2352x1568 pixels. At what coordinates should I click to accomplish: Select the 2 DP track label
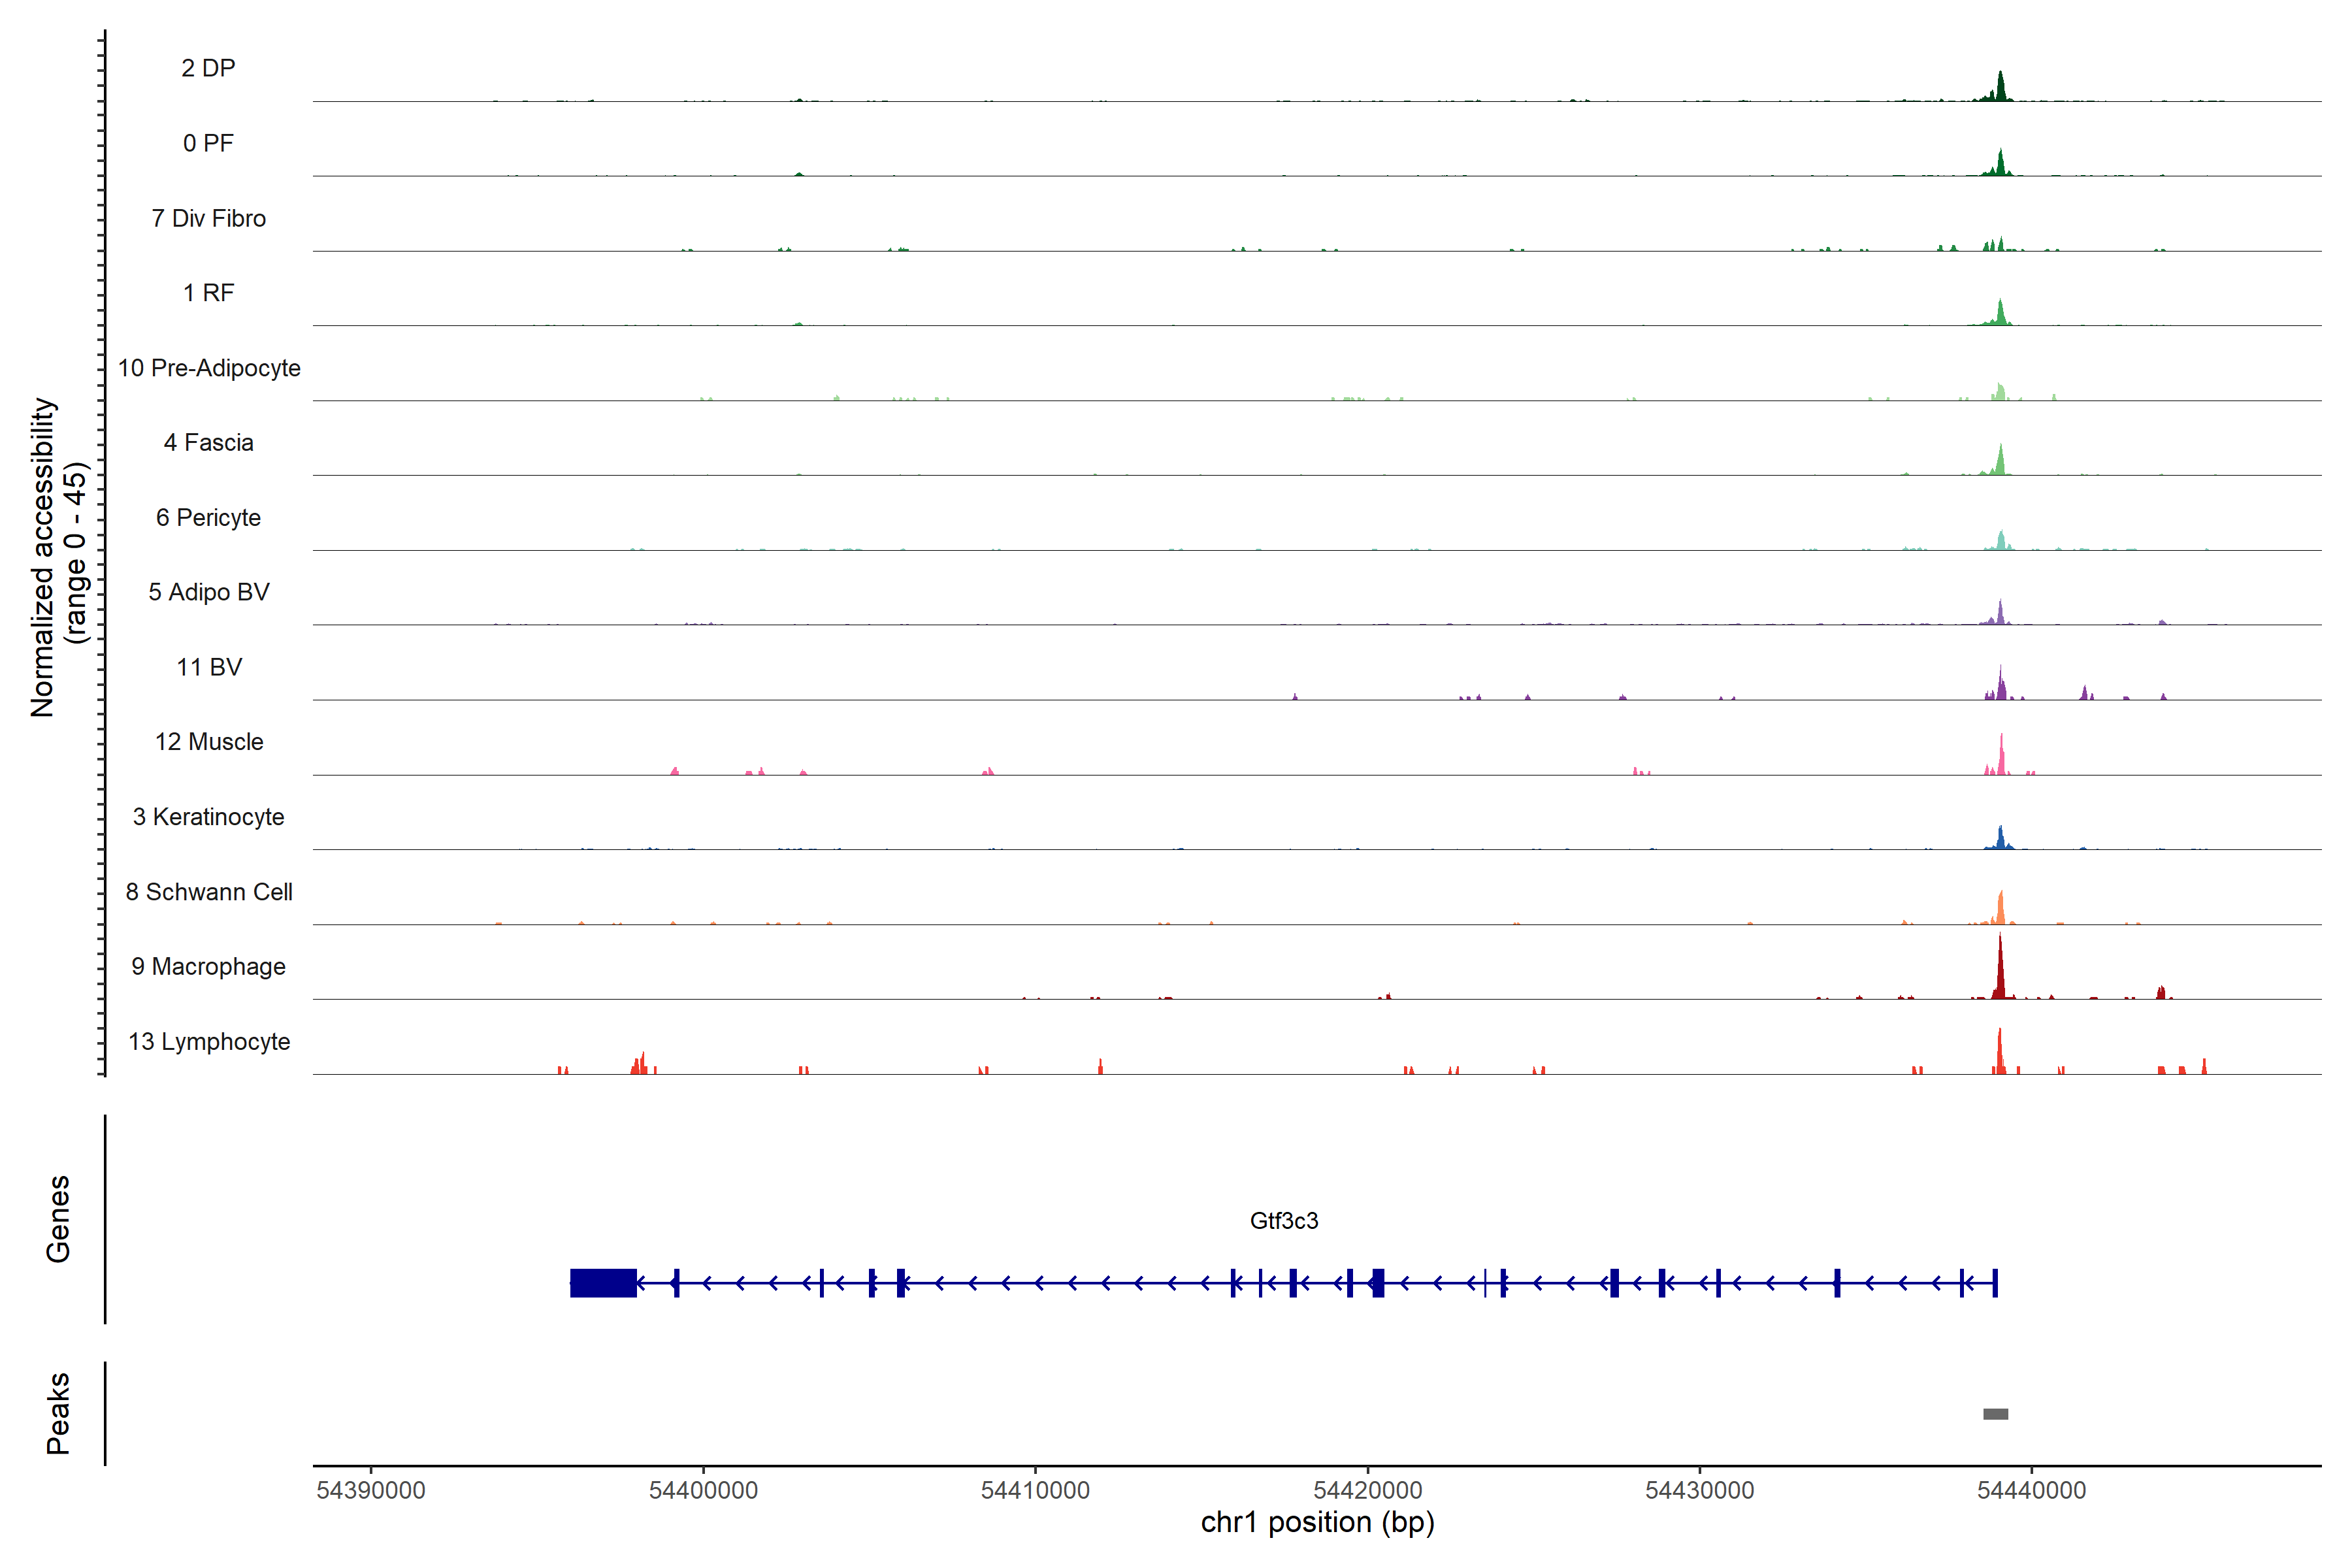[x=208, y=68]
